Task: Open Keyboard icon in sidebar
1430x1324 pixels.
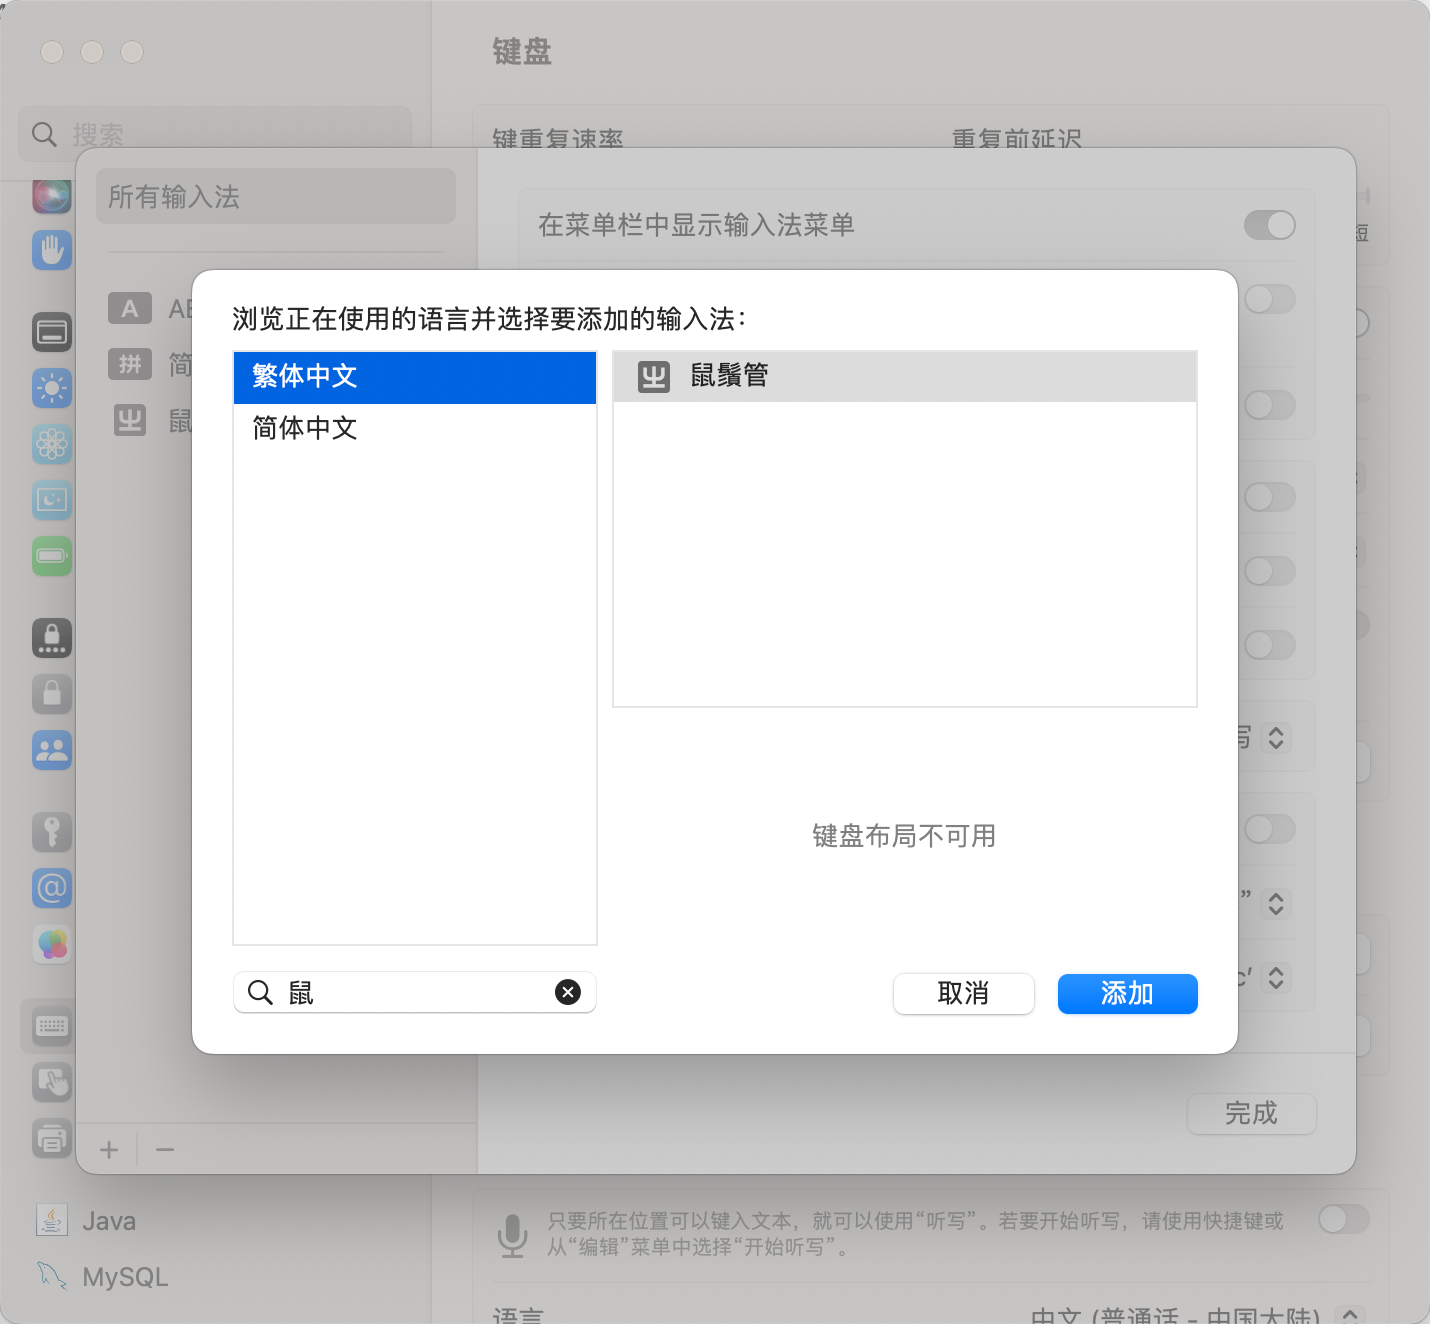Action: click(x=52, y=1025)
